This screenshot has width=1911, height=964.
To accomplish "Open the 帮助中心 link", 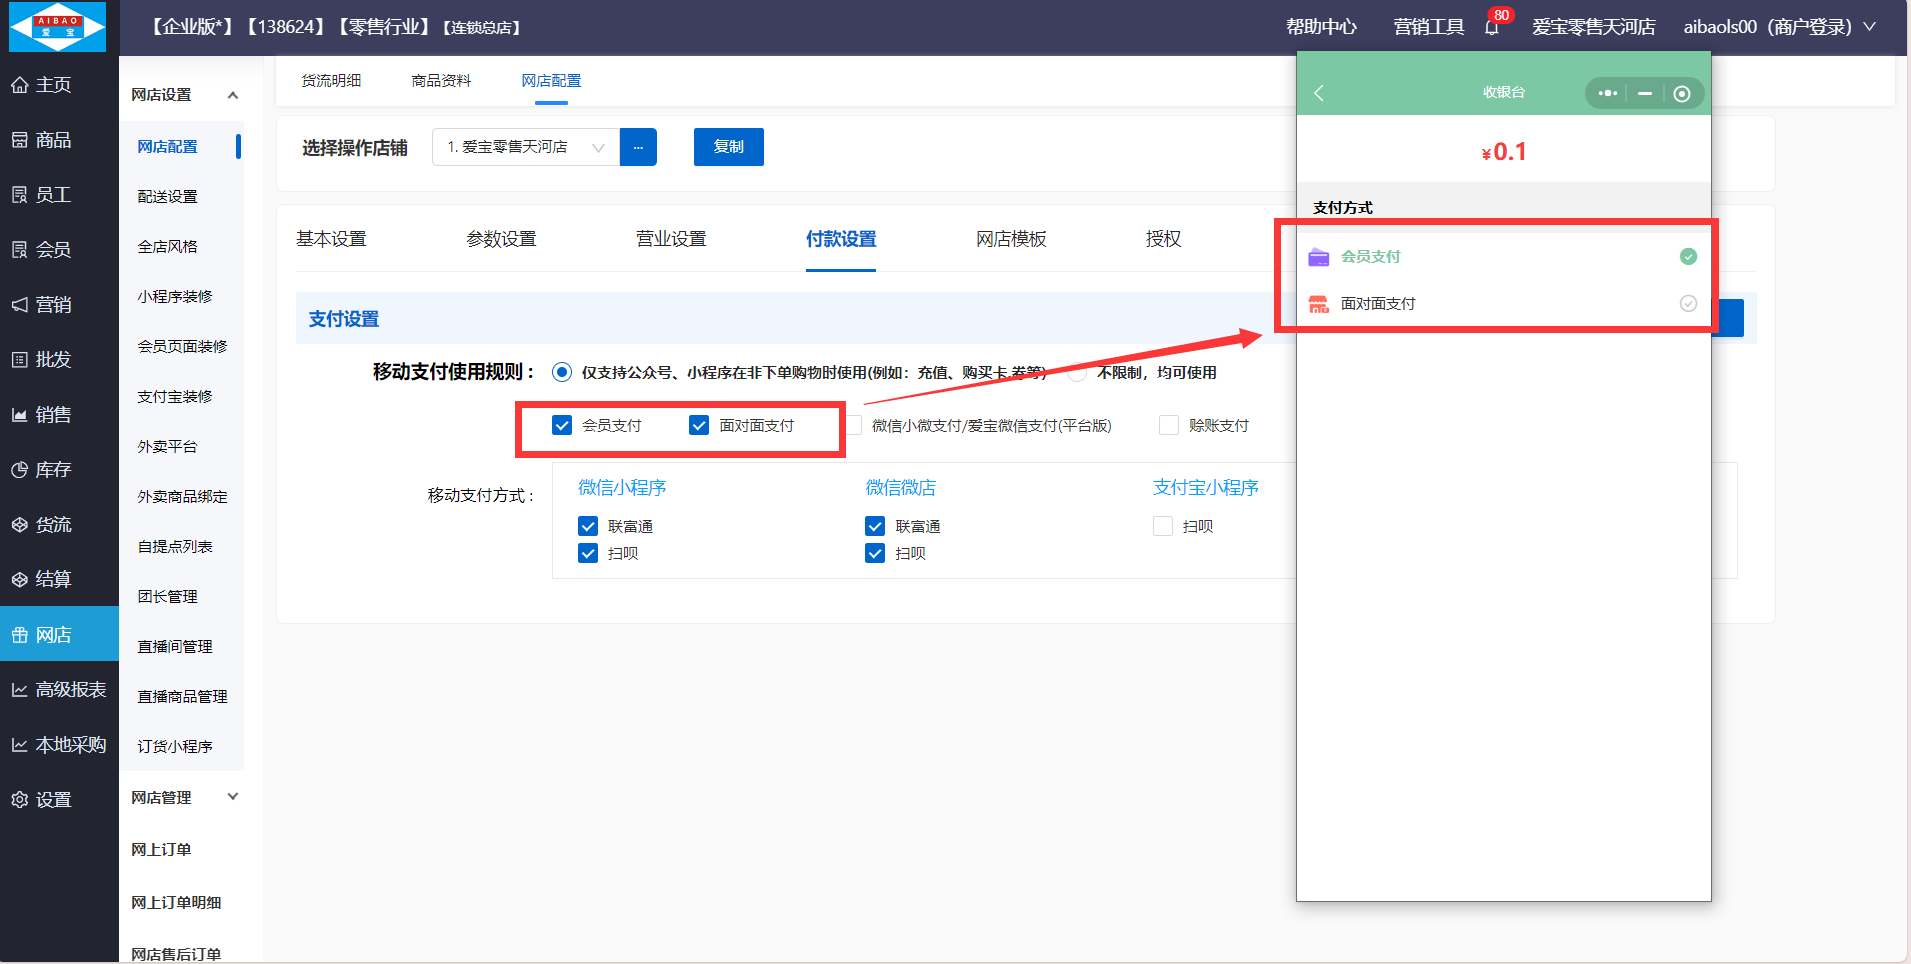I will (x=1321, y=27).
